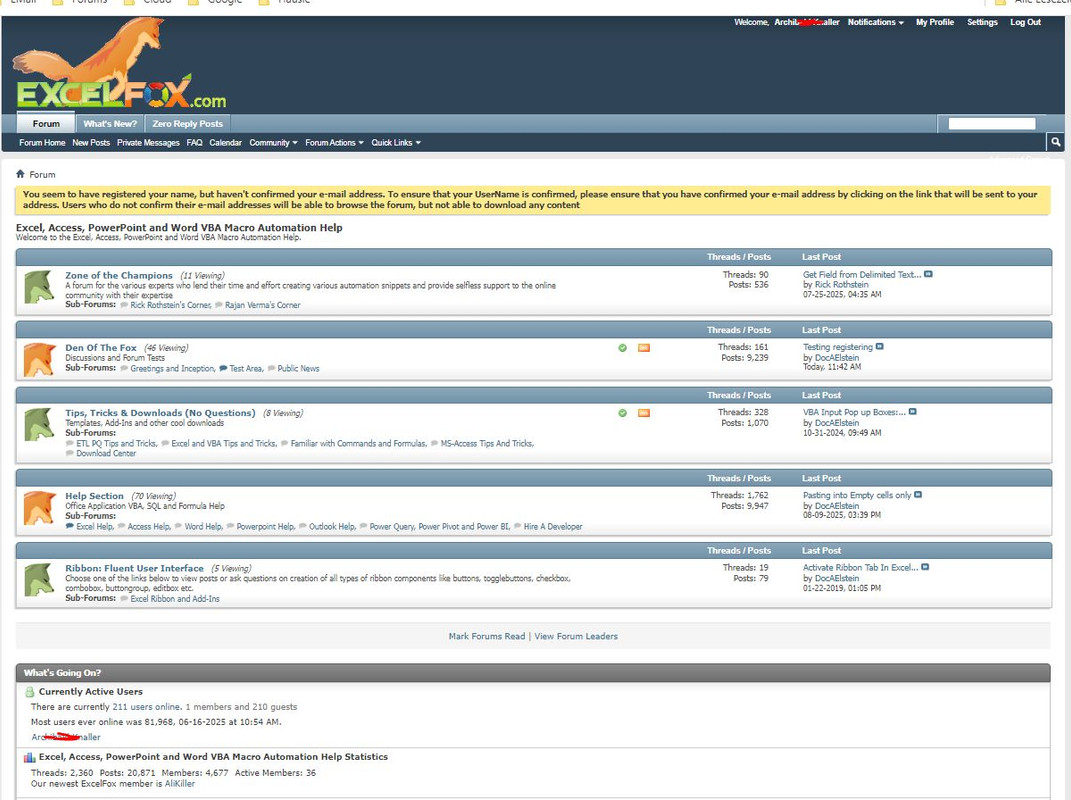Click the Zone of the Champions fox icon
Screen dimensions: 1071x800
39,287
